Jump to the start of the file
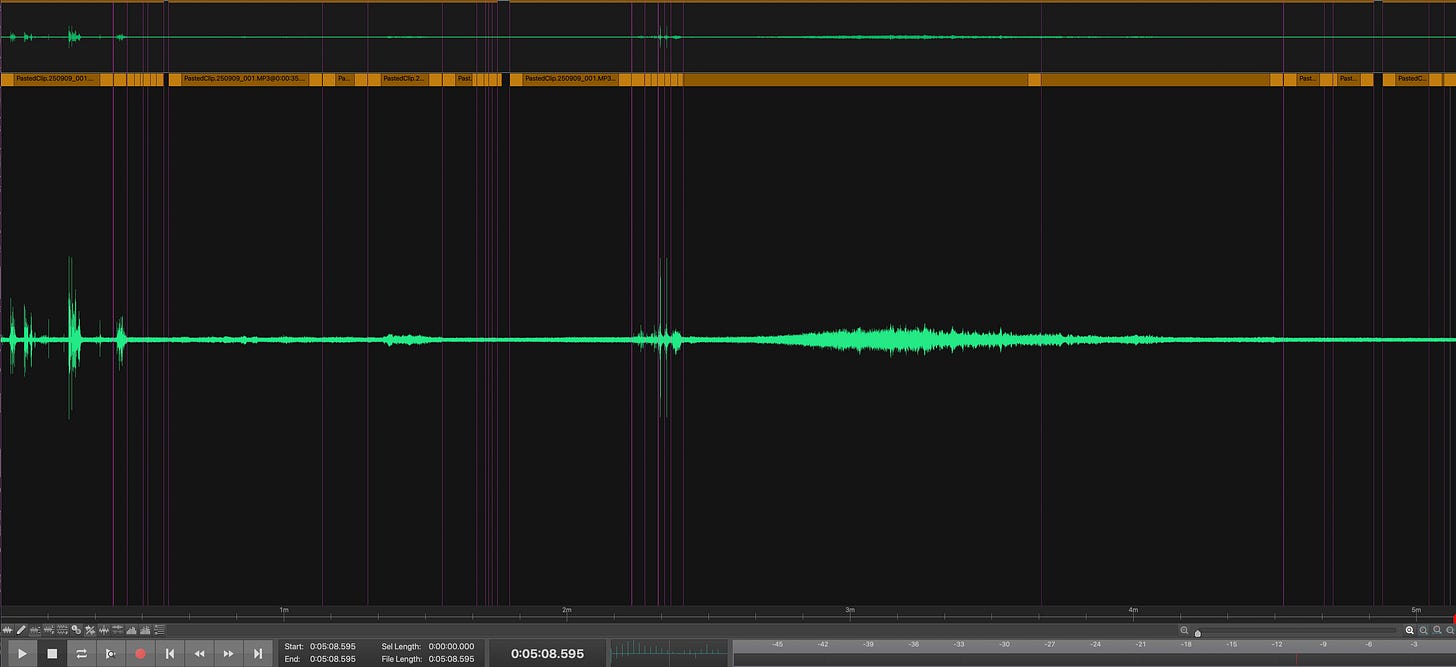This screenshot has height=667, width=1456. [170, 654]
